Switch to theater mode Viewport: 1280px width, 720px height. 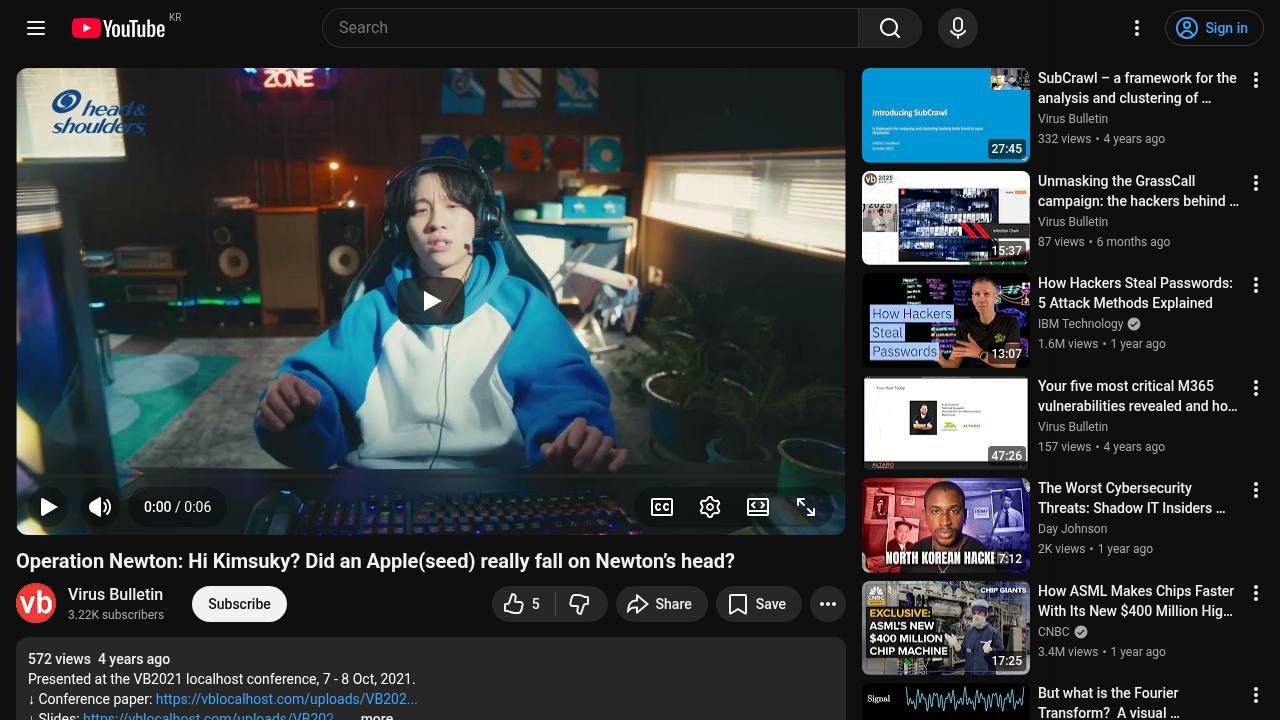(758, 507)
